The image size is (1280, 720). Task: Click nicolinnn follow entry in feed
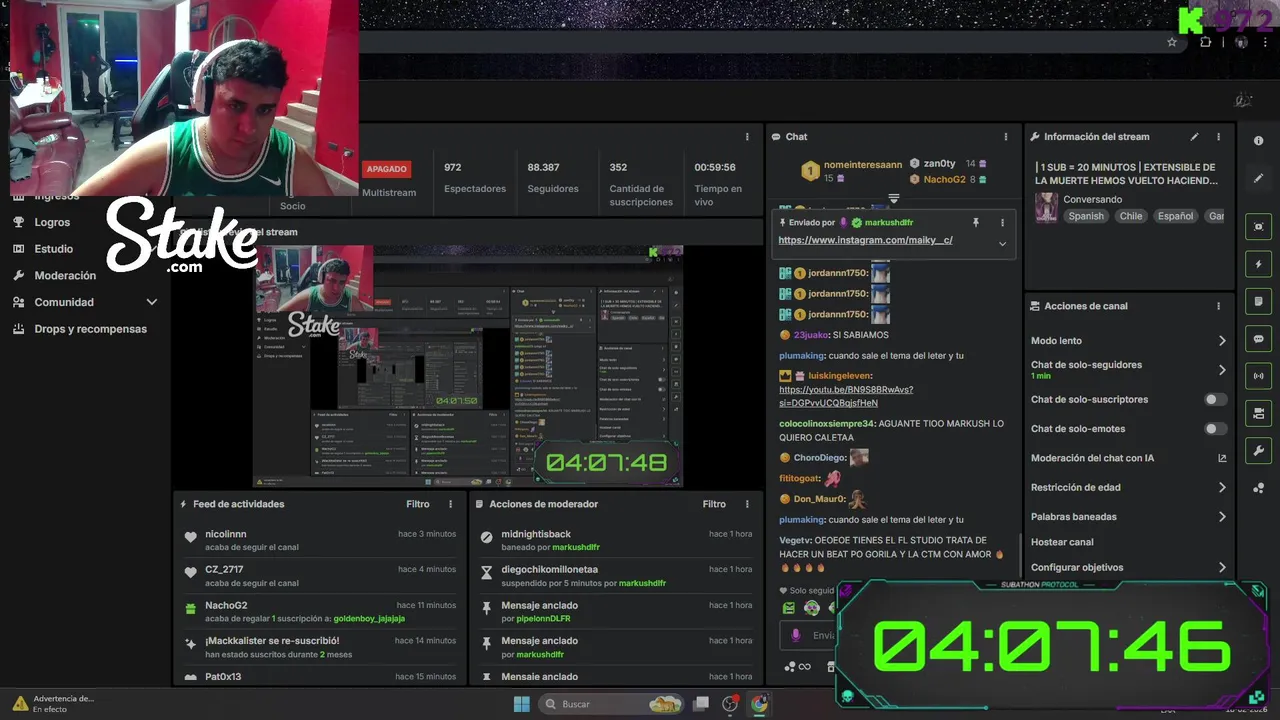tap(318, 540)
